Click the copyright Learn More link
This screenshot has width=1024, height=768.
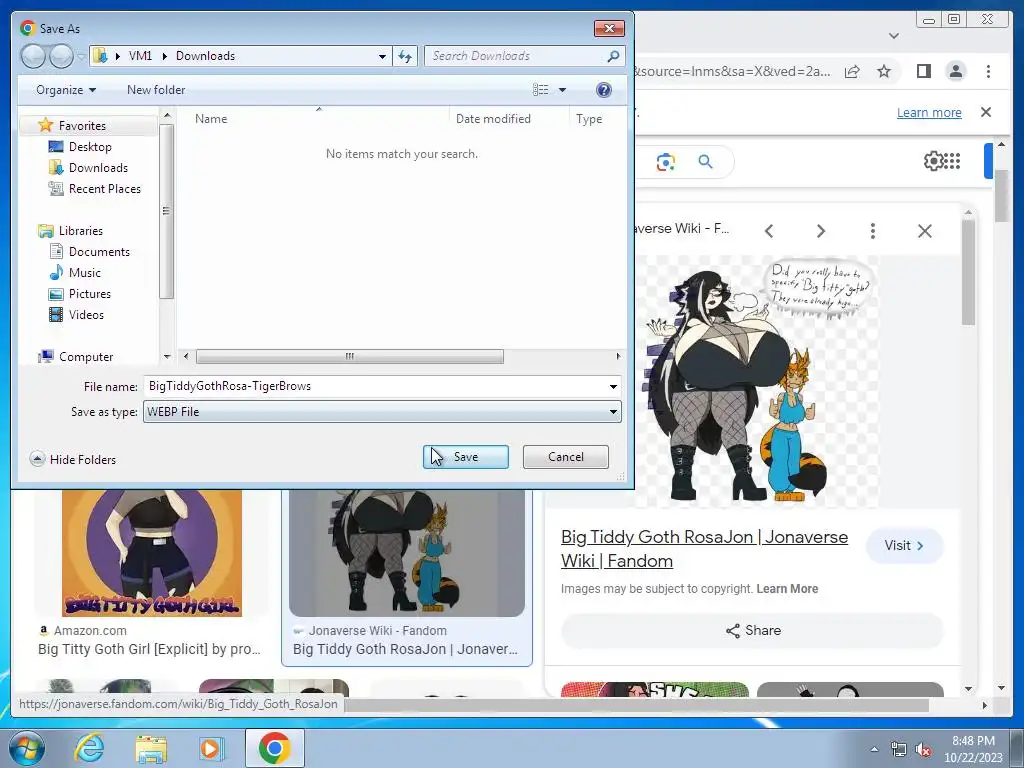click(787, 588)
